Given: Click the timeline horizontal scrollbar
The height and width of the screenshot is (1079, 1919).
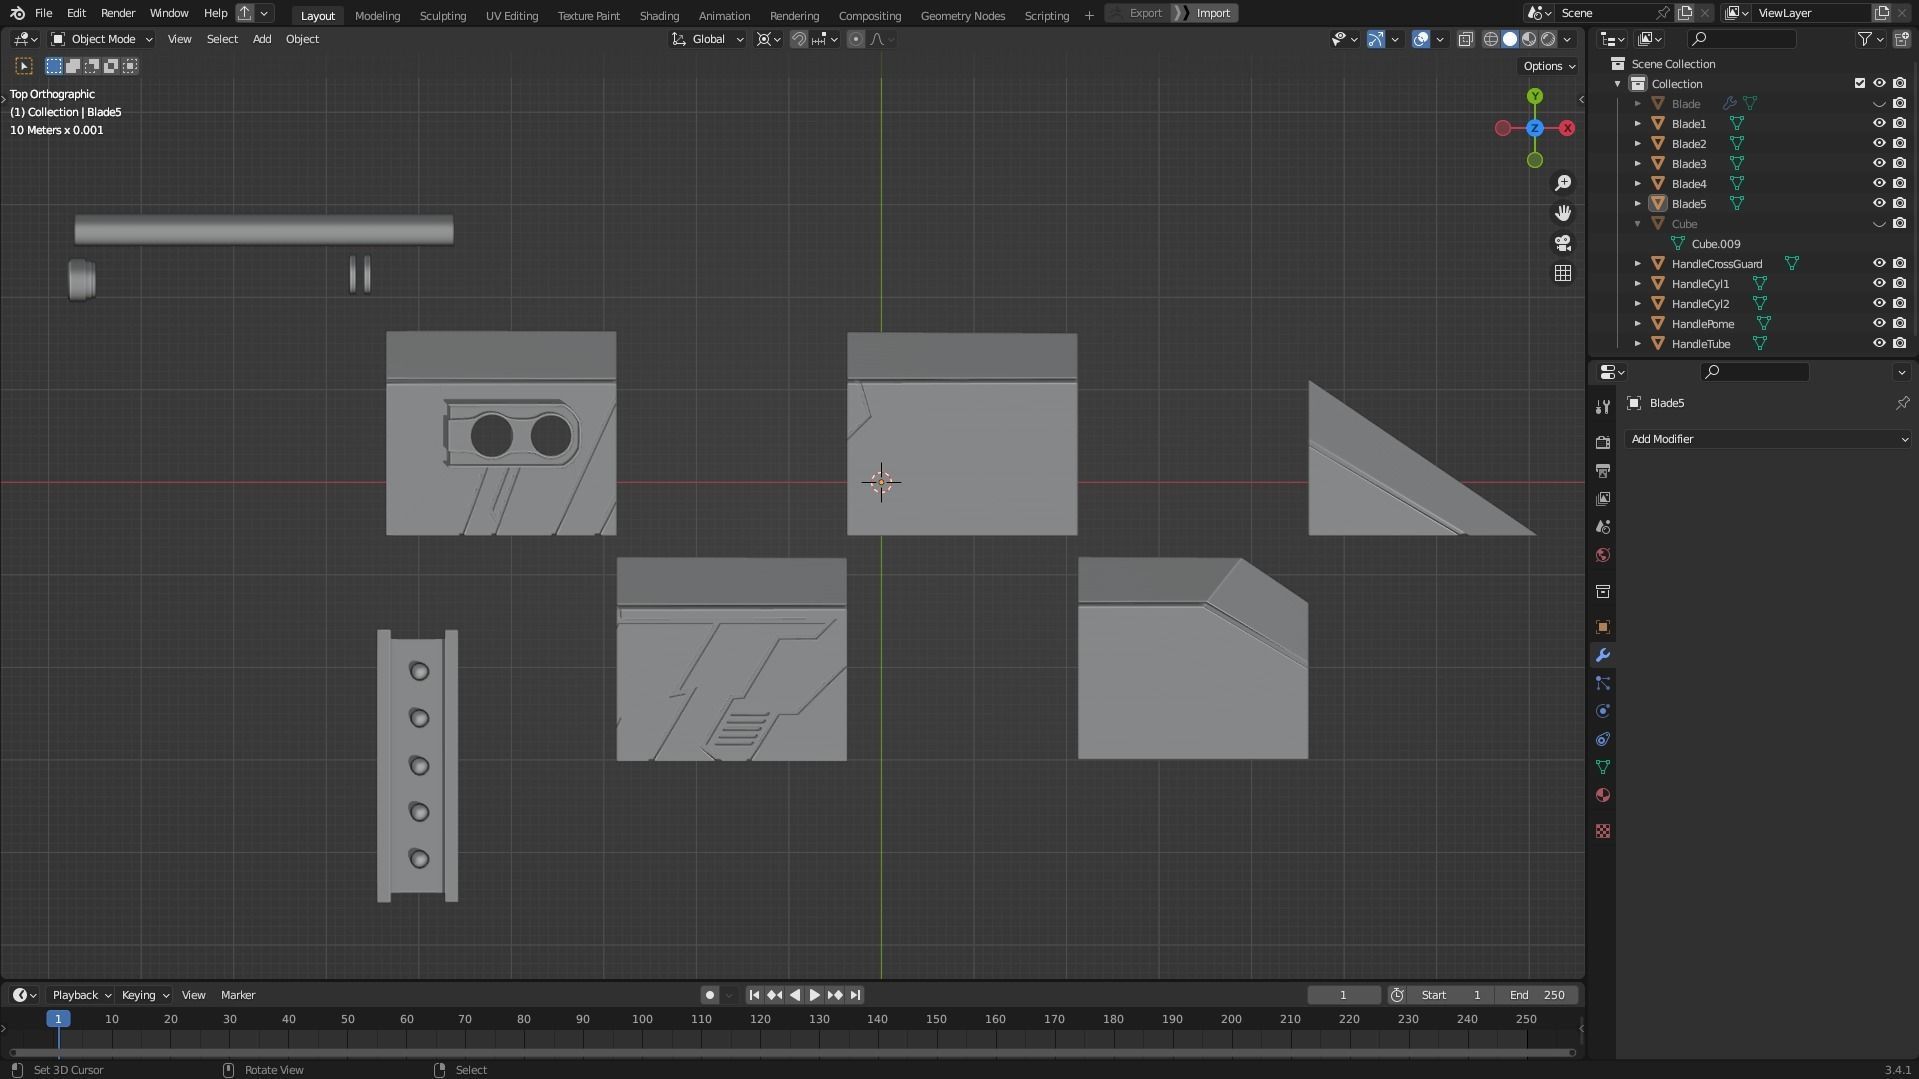Looking at the screenshot, I should (x=792, y=1052).
